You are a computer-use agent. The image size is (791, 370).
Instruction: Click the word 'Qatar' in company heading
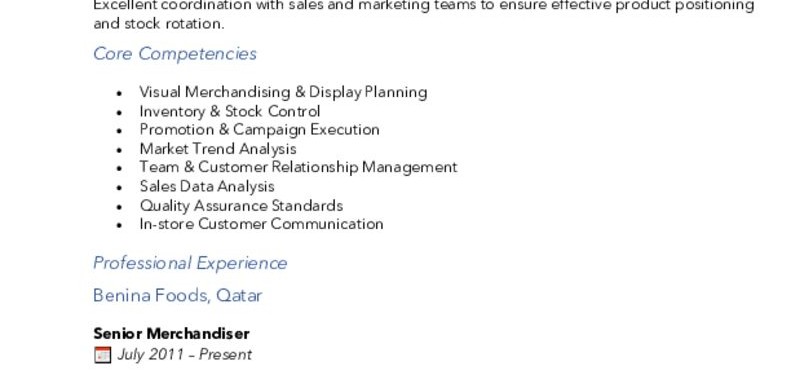(239, 295)
